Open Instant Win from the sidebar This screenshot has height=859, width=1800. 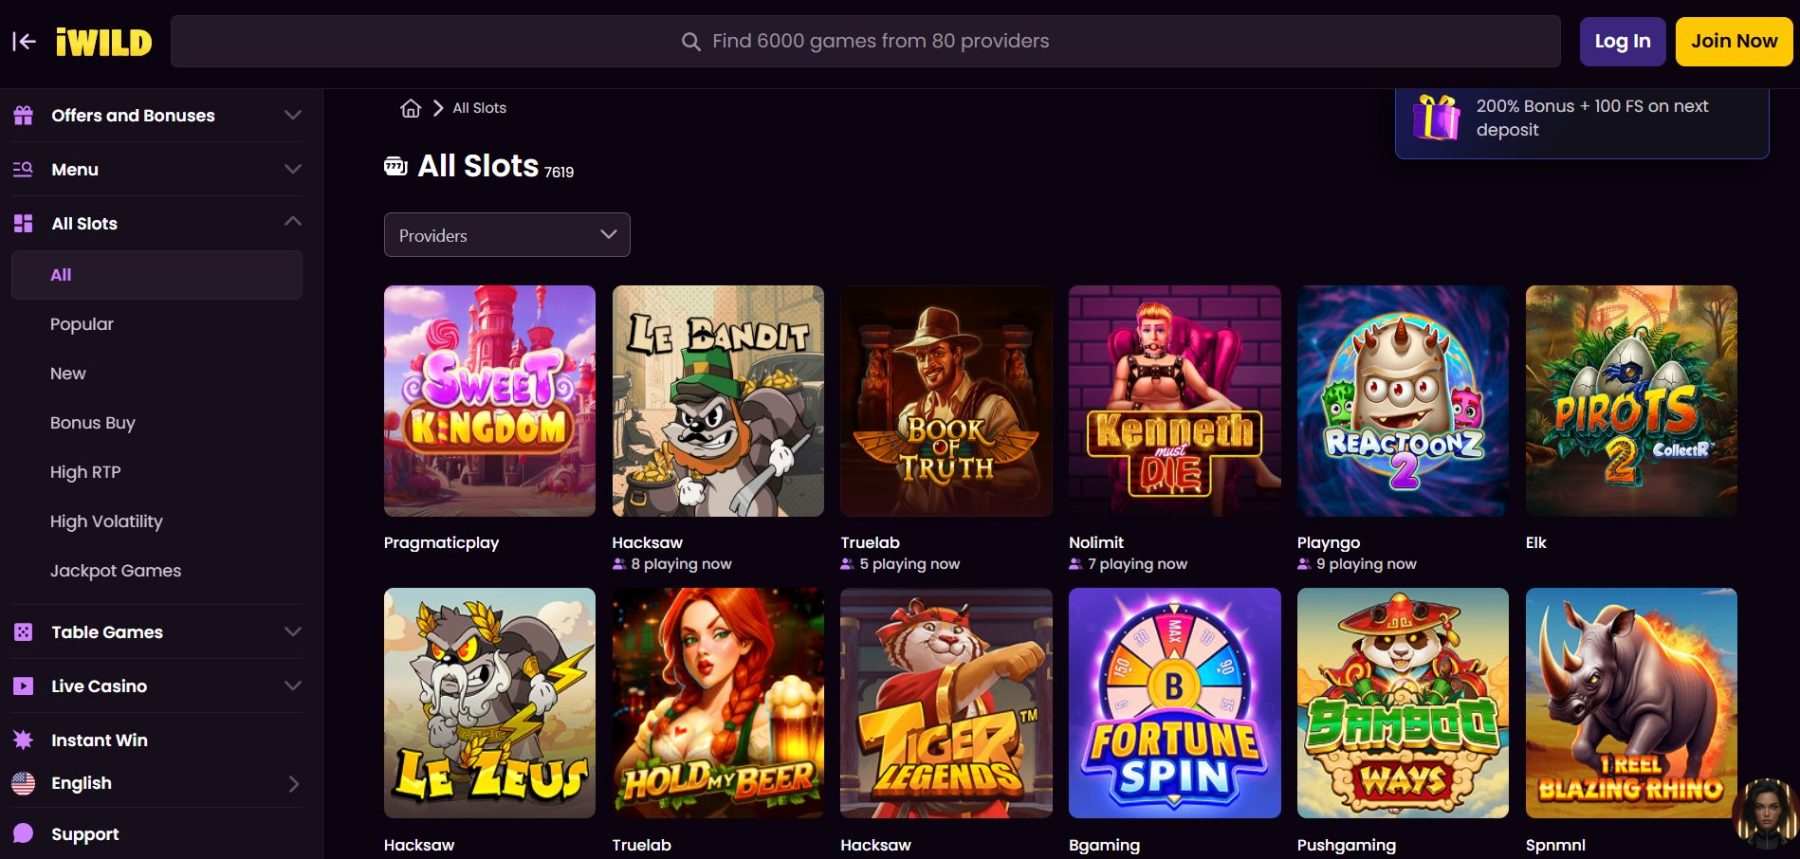coord(99,740)
